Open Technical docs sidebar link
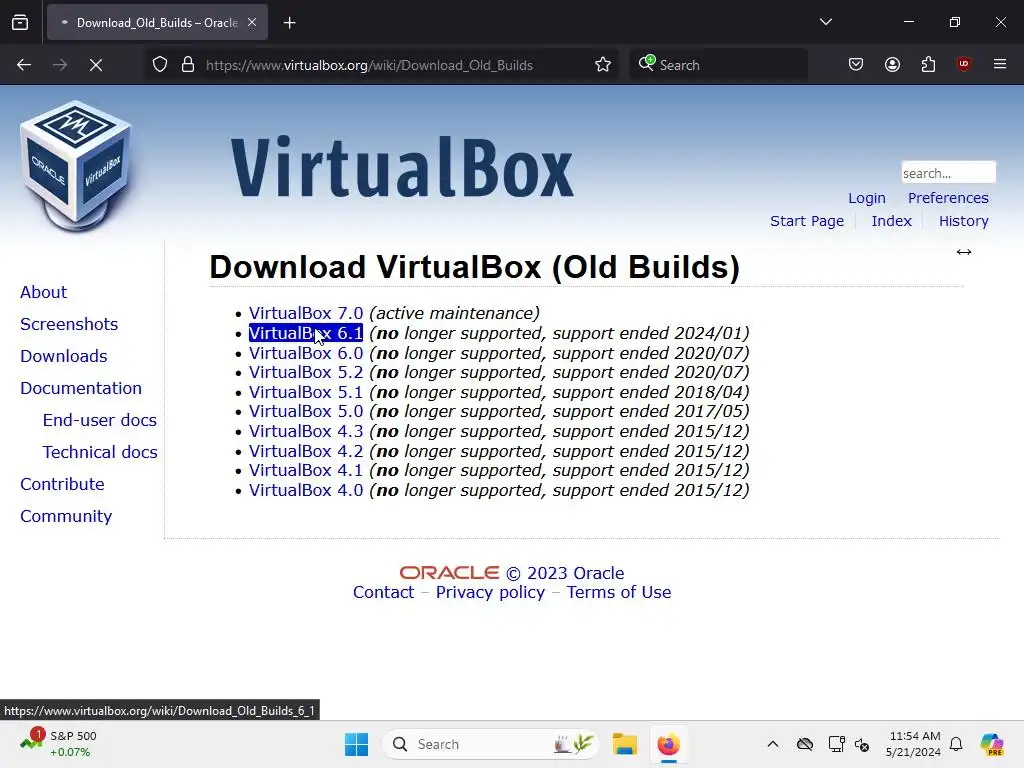The height and width of the screenshot is (768, 1024). [100, 452]
